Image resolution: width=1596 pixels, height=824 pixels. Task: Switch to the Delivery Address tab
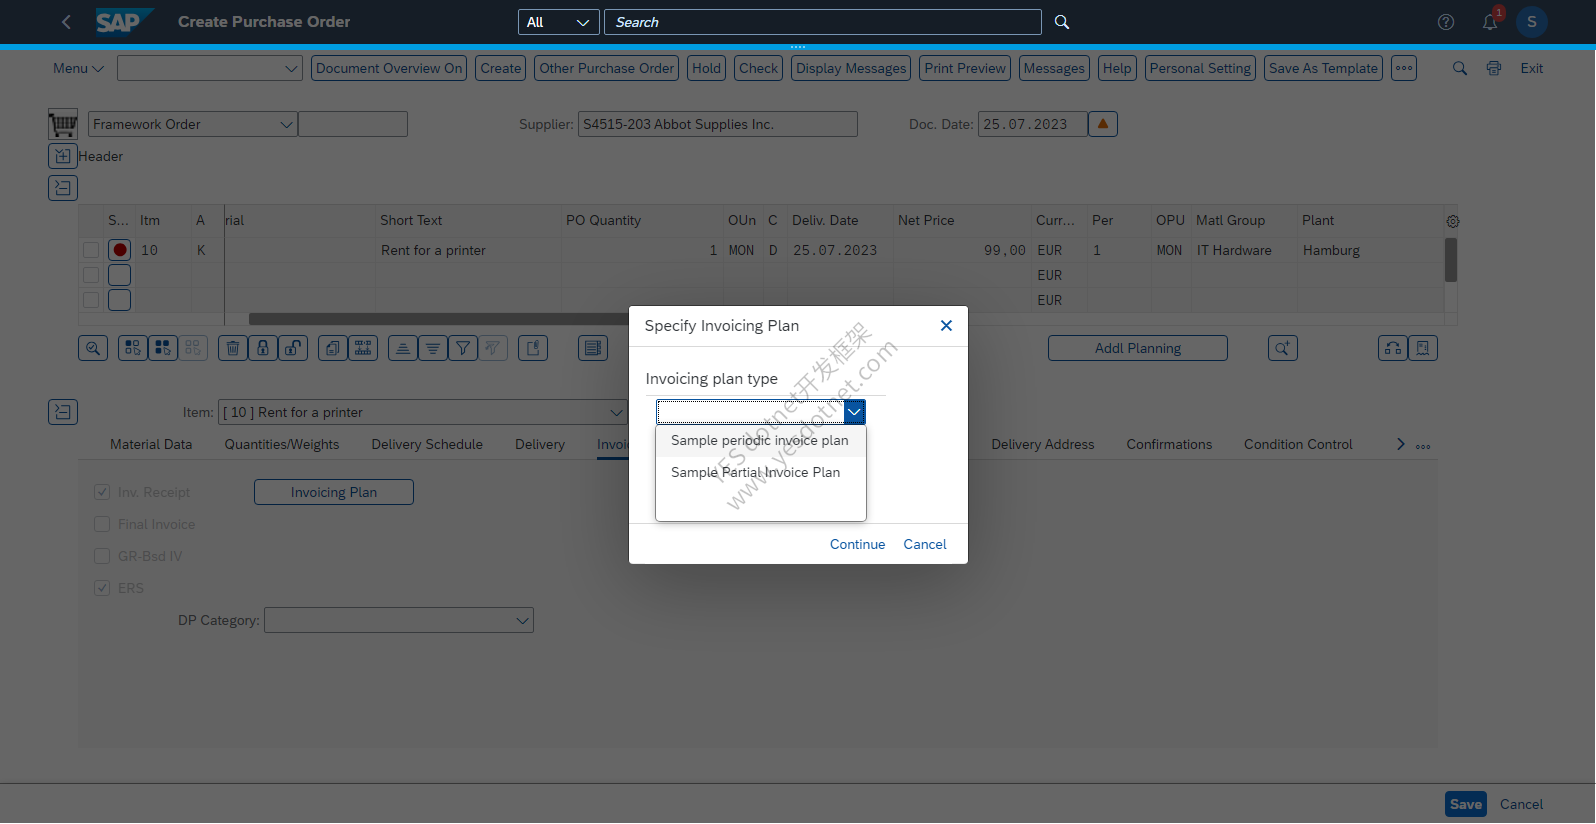1043,444
